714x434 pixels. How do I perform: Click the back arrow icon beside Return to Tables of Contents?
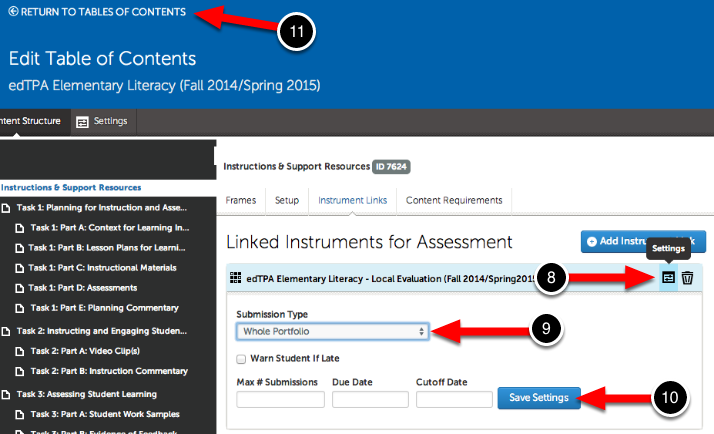13,11
